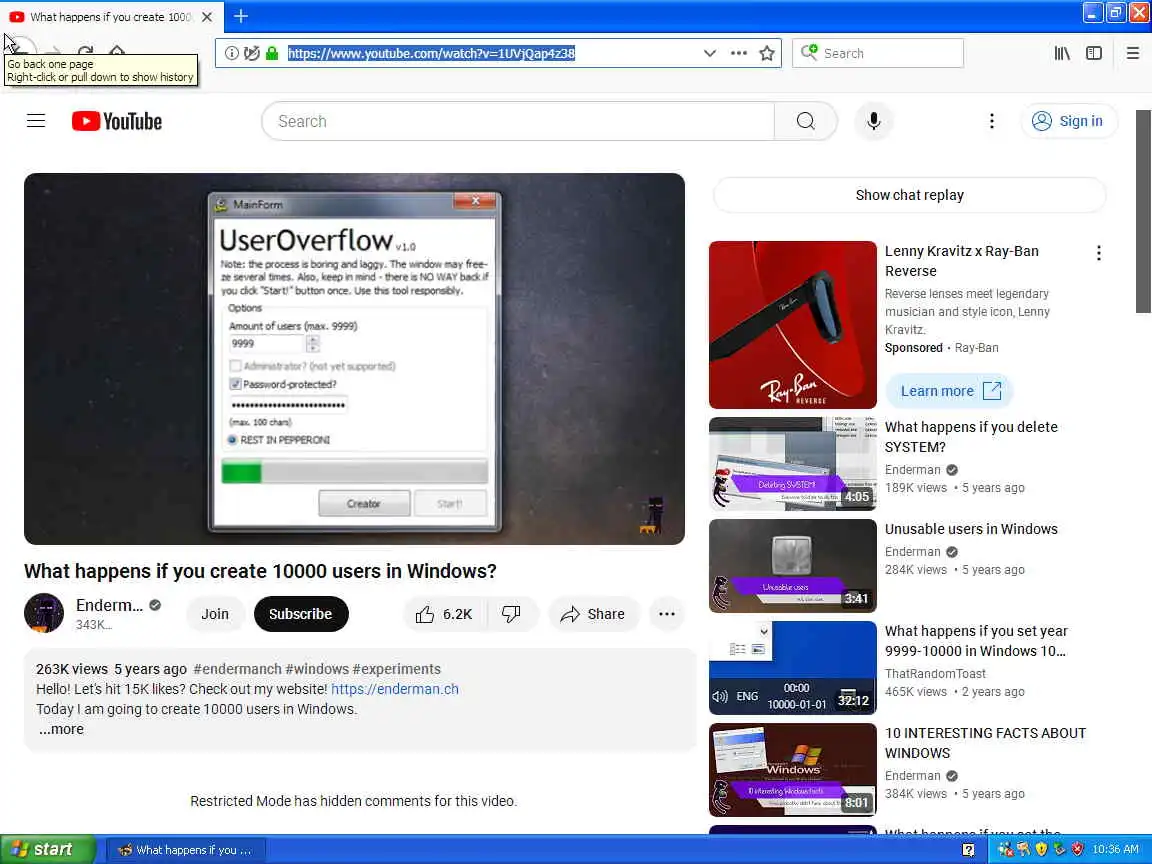
Task: Select the browser taskbar button
Action: click(x=185, y=850)
